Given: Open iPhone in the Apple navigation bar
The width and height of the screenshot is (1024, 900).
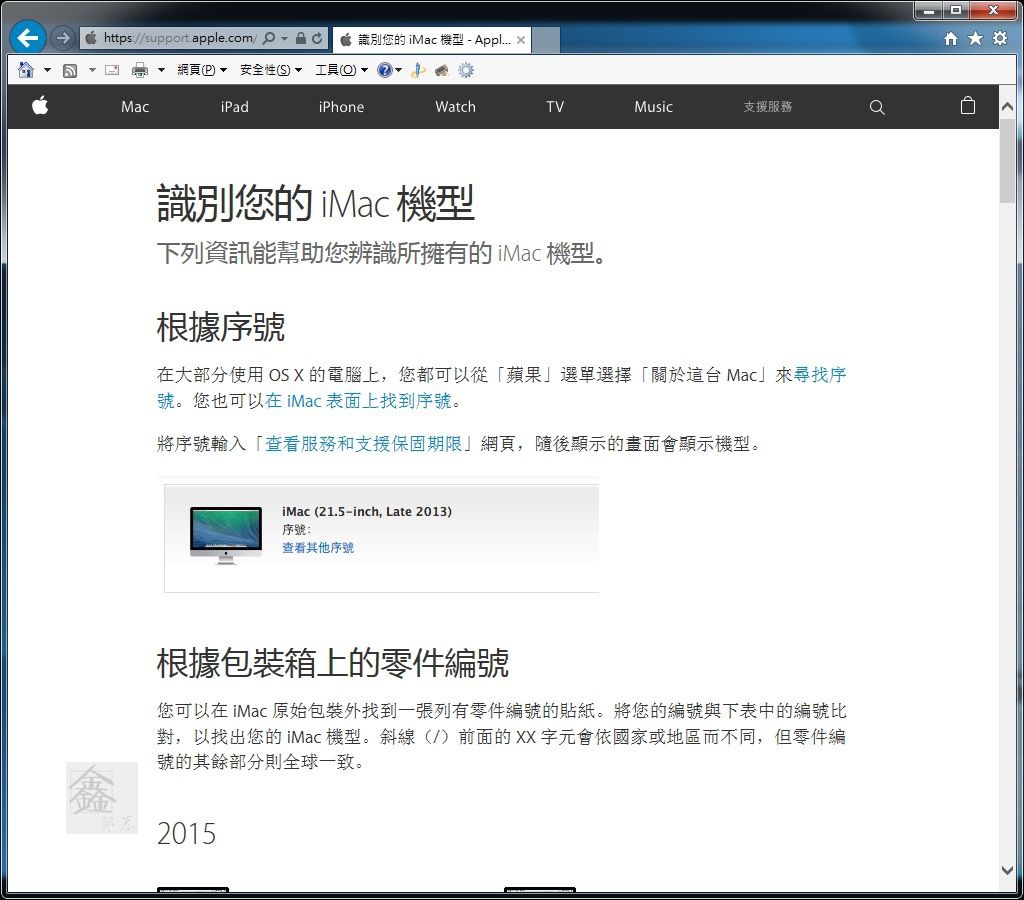Looking at the screenshot, I should (x=342, y=107).
